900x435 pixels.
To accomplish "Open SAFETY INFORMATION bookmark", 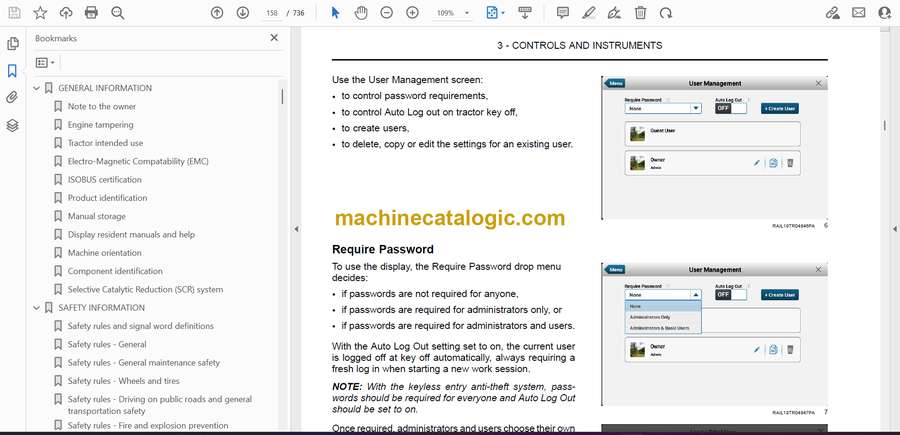I will [102, 308].
